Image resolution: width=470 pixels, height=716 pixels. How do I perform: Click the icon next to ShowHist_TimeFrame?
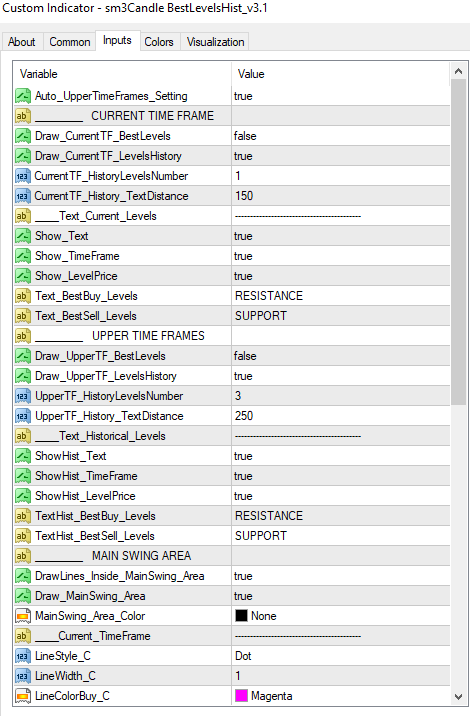click(22, 476)
